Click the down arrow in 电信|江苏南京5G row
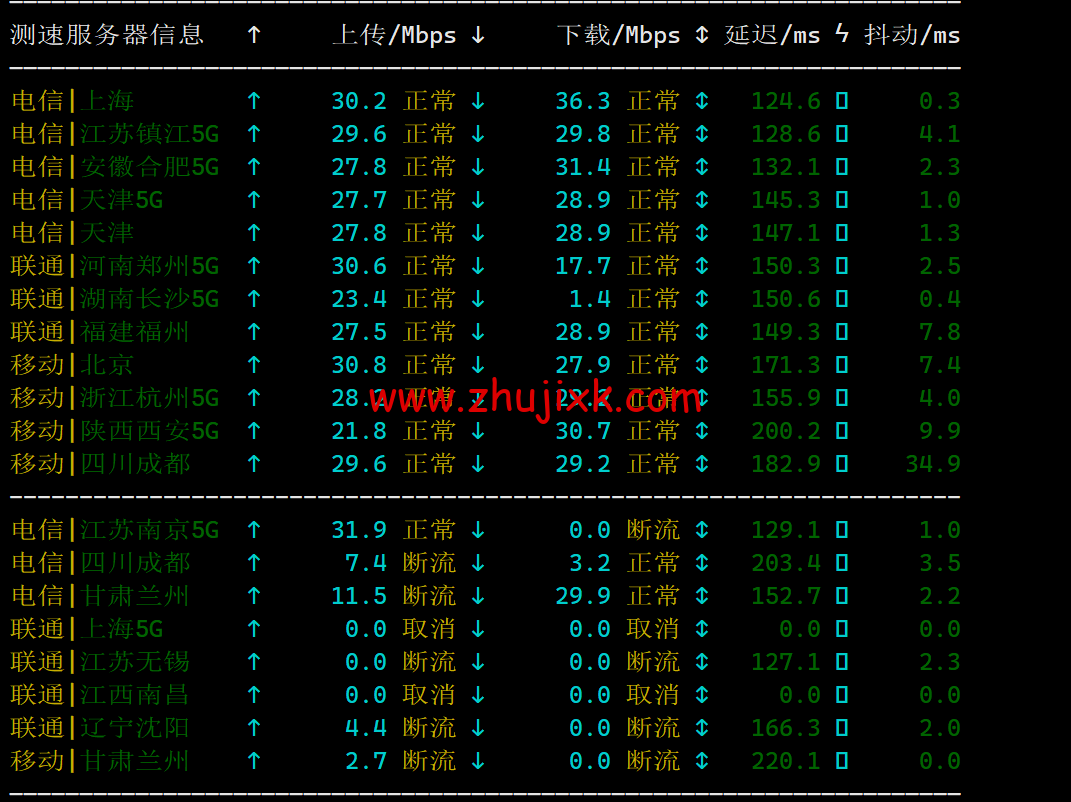1071x802 pixels. 478,530
